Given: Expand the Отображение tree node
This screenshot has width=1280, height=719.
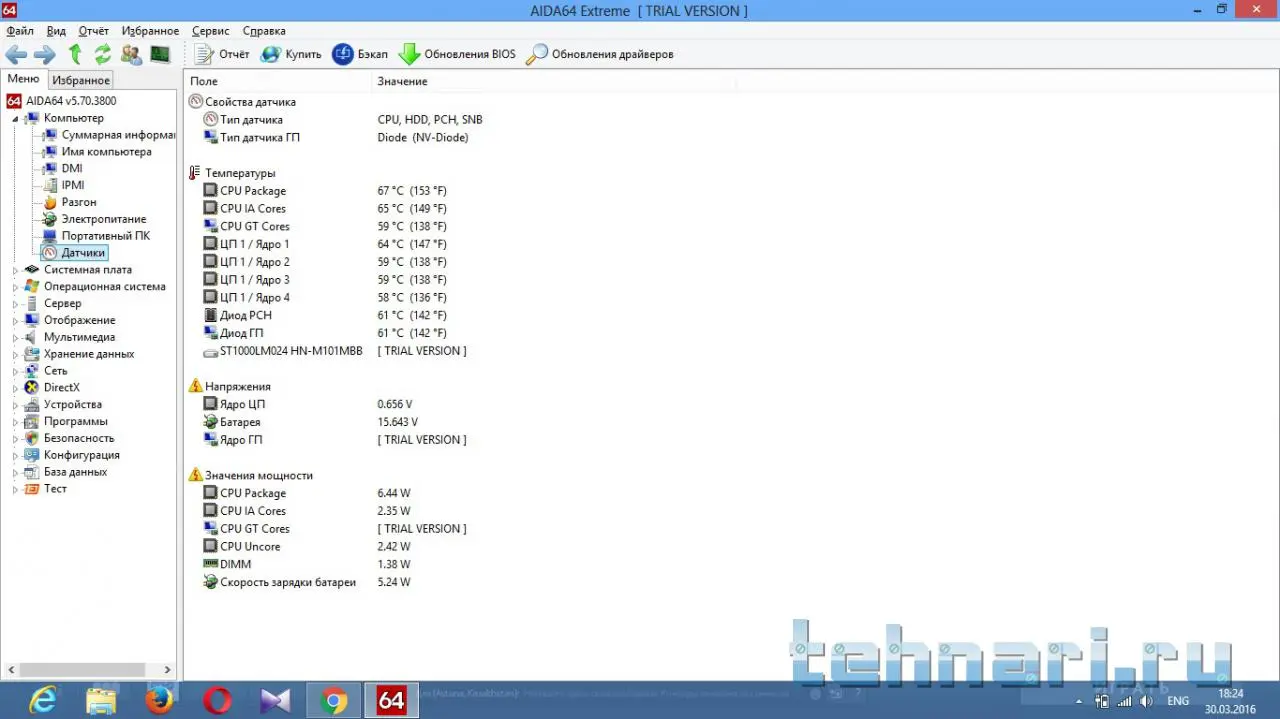Looking at the screenshot, I should (15, 321).
